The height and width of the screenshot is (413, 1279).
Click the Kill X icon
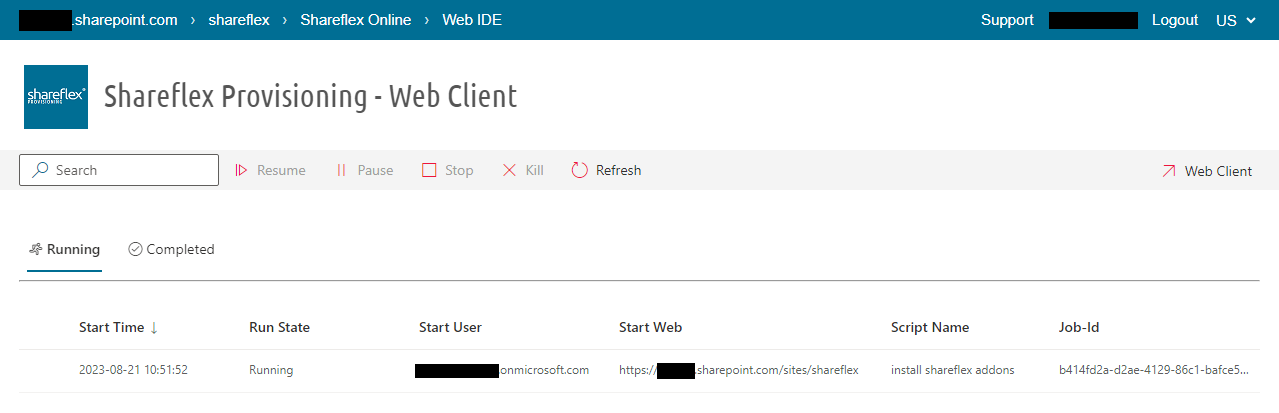[x=509, y=170]
